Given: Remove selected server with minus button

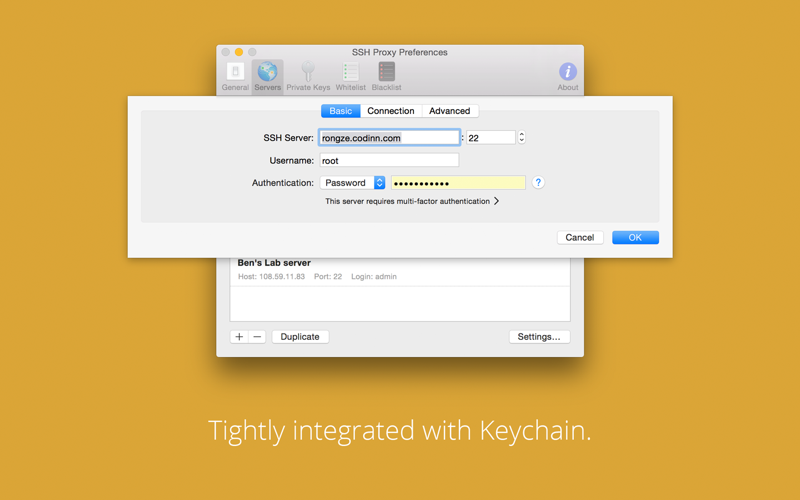Looking at the screenshot, I should 257,337.
